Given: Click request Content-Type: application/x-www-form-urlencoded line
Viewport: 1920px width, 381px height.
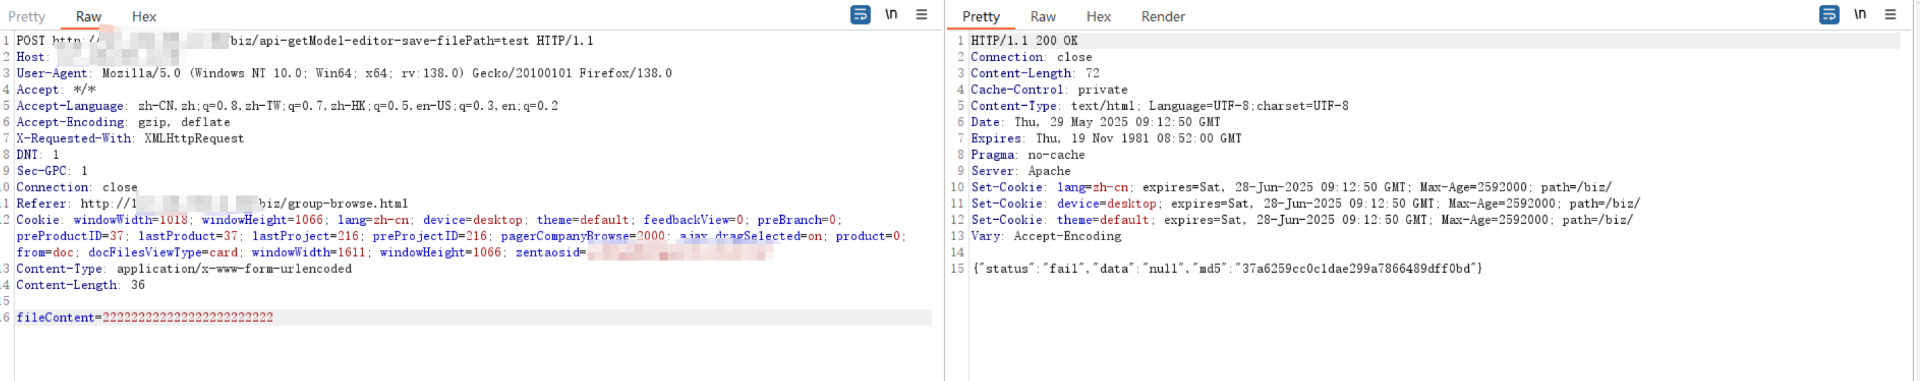Looking at the screenshot, I should (x=184, y=269).
